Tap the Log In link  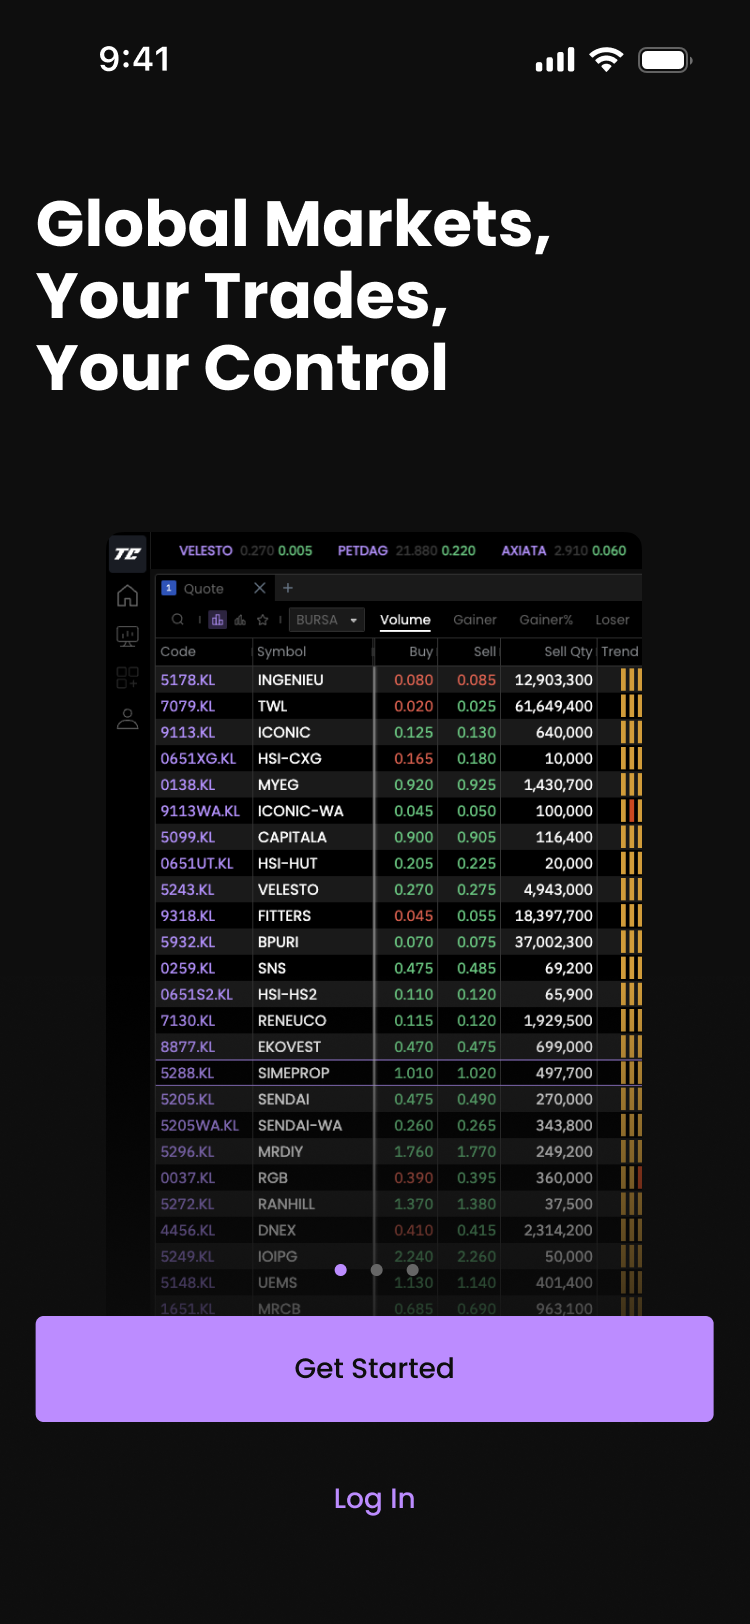point(374,1498)
